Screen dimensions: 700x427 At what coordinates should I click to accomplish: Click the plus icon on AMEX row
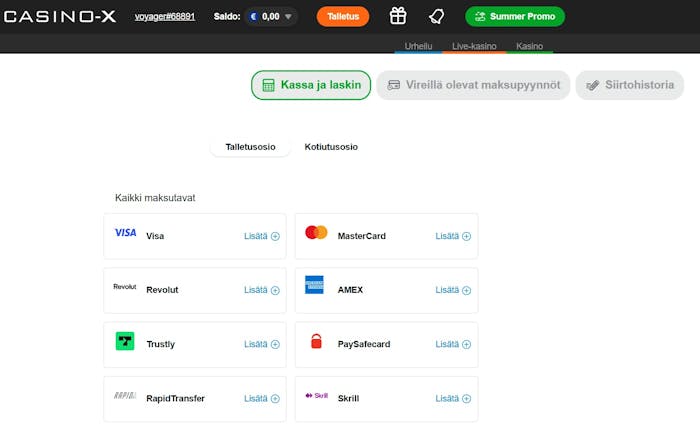click(x=467, y=290)
